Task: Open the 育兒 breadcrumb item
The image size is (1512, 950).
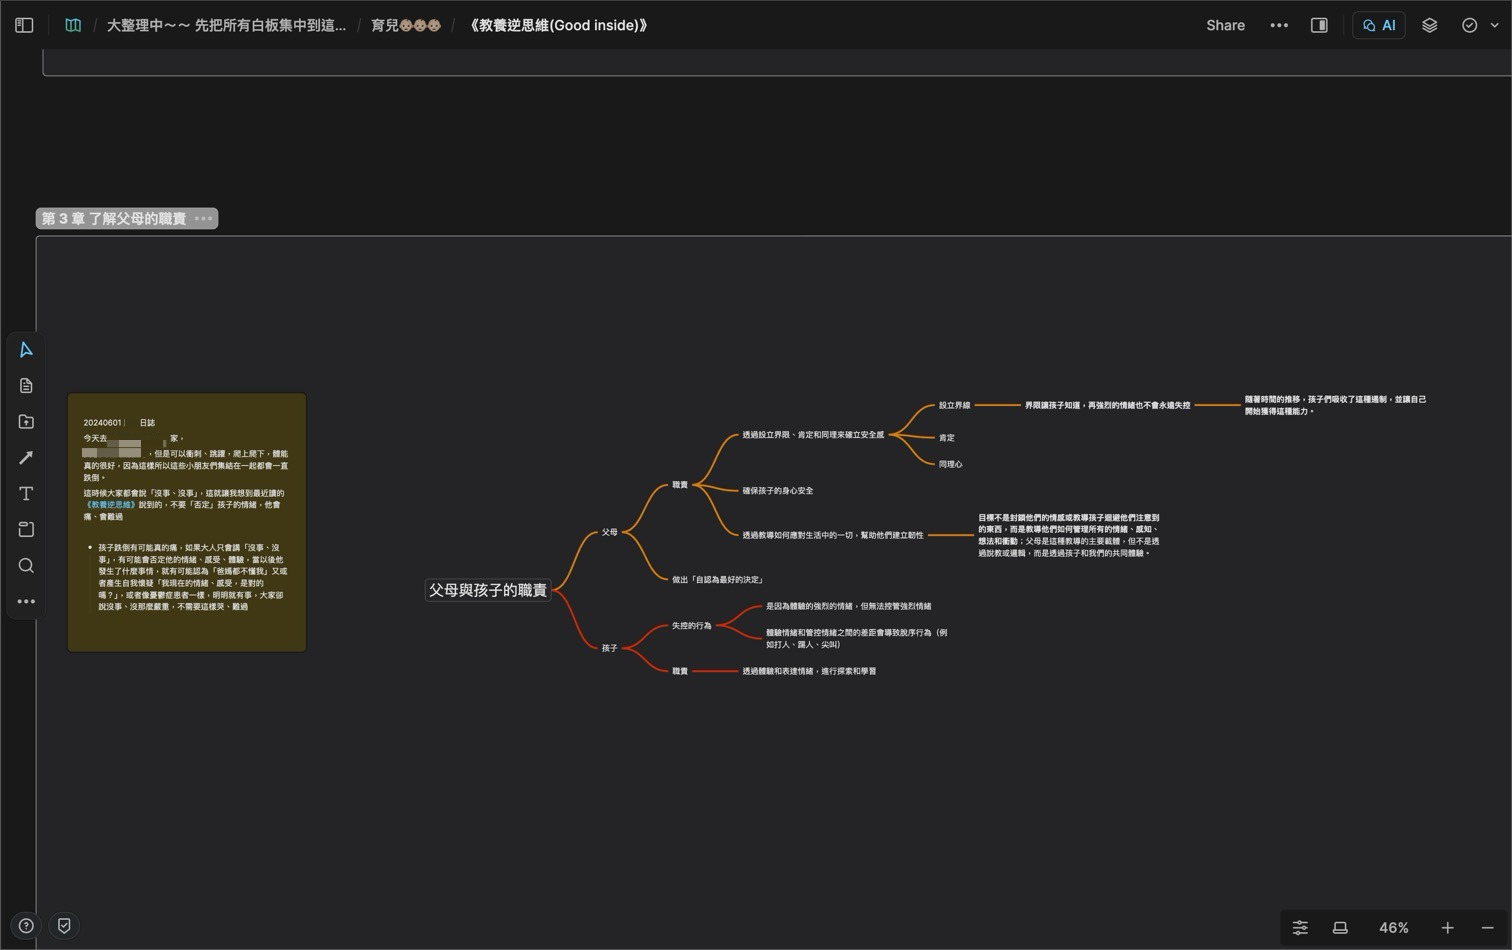Action: (x=405, y=25)
